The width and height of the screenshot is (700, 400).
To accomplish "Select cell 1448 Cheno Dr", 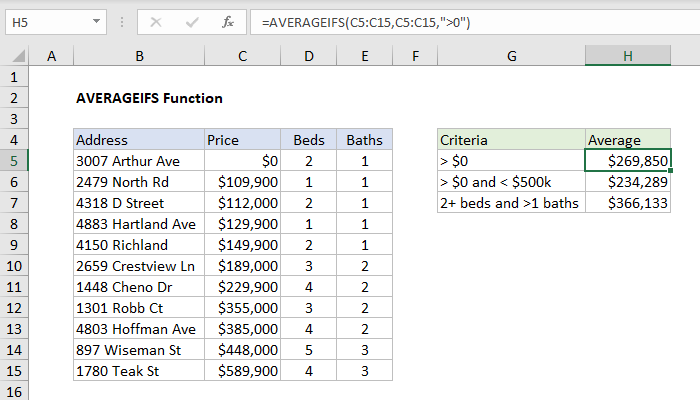I will 139,287.
